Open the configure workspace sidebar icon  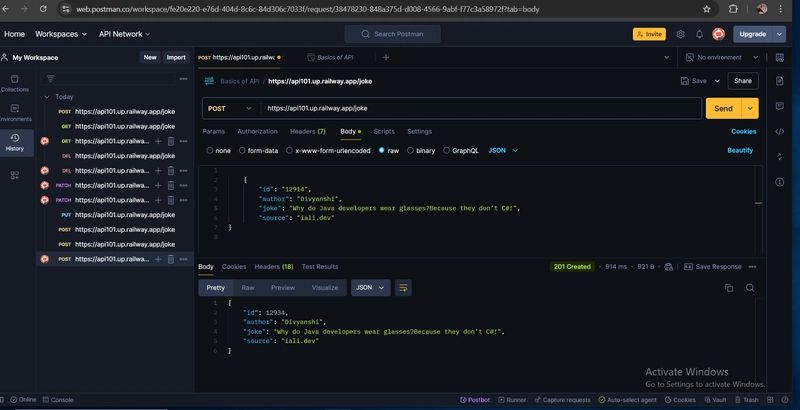(15, 175)
